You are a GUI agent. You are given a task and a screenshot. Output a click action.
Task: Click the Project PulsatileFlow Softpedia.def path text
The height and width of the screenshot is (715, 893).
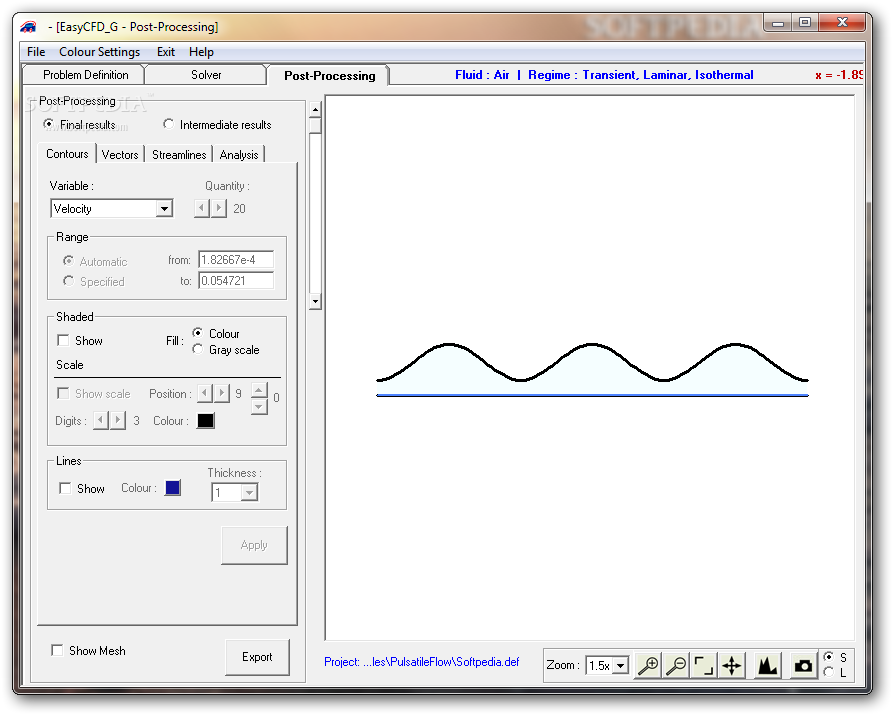coord(421,661)
